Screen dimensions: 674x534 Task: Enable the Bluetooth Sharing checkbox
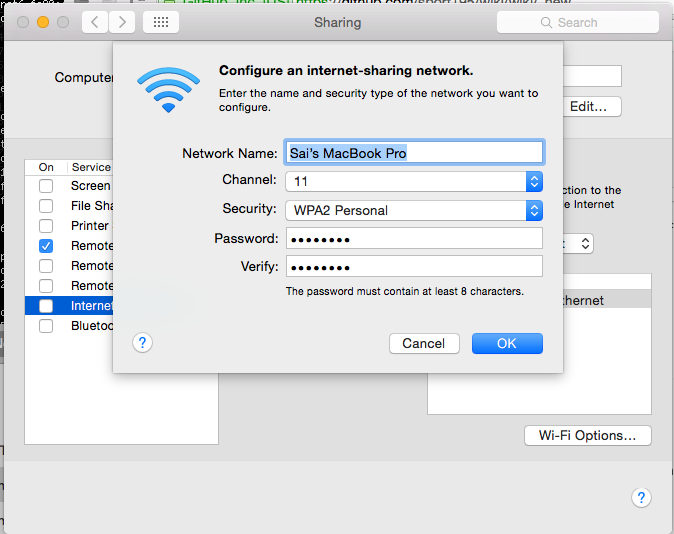46,326
